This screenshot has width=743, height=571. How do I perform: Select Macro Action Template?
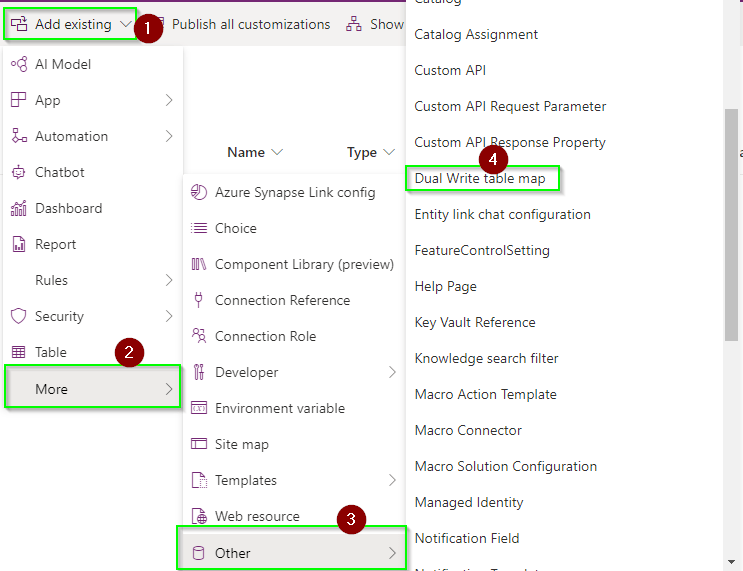(485, 394)
